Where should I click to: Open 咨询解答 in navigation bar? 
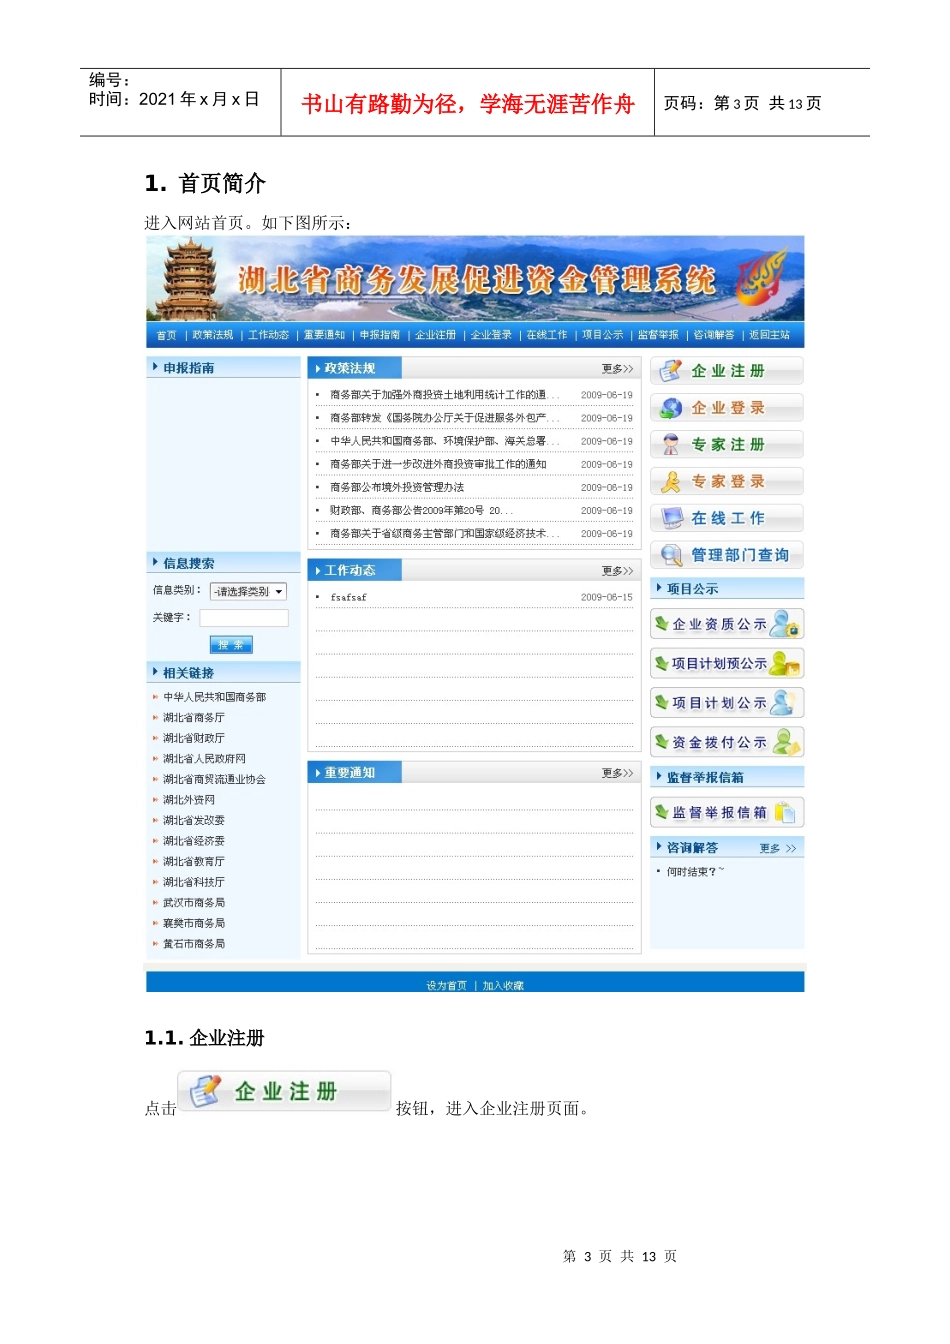[714, 335]
